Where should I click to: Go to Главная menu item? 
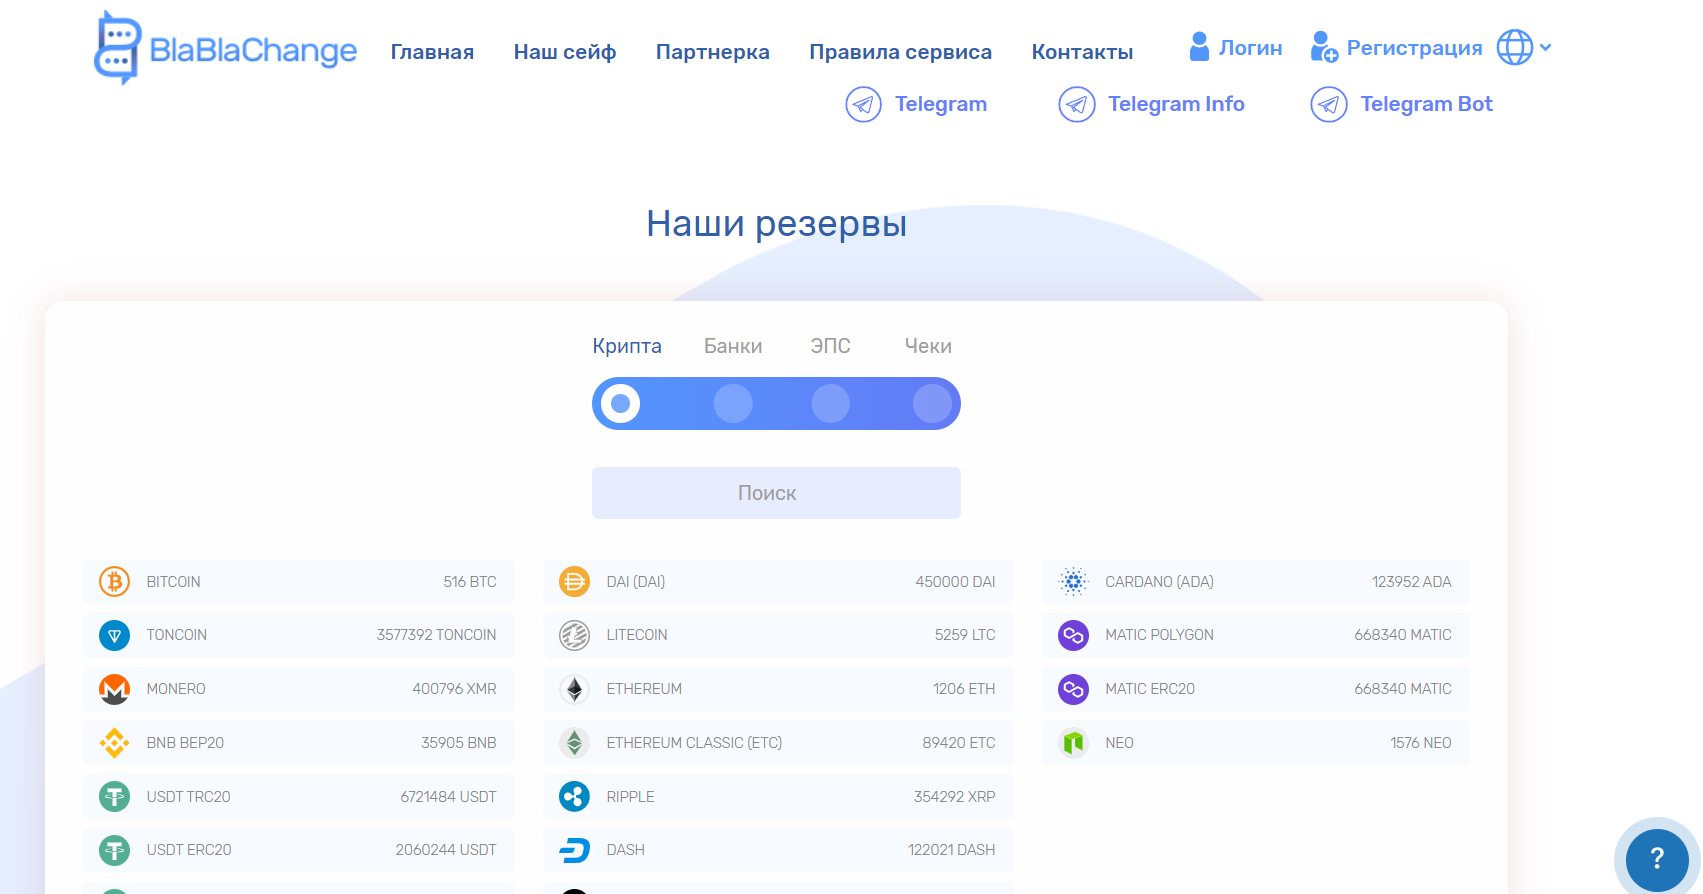coord(432,52)
